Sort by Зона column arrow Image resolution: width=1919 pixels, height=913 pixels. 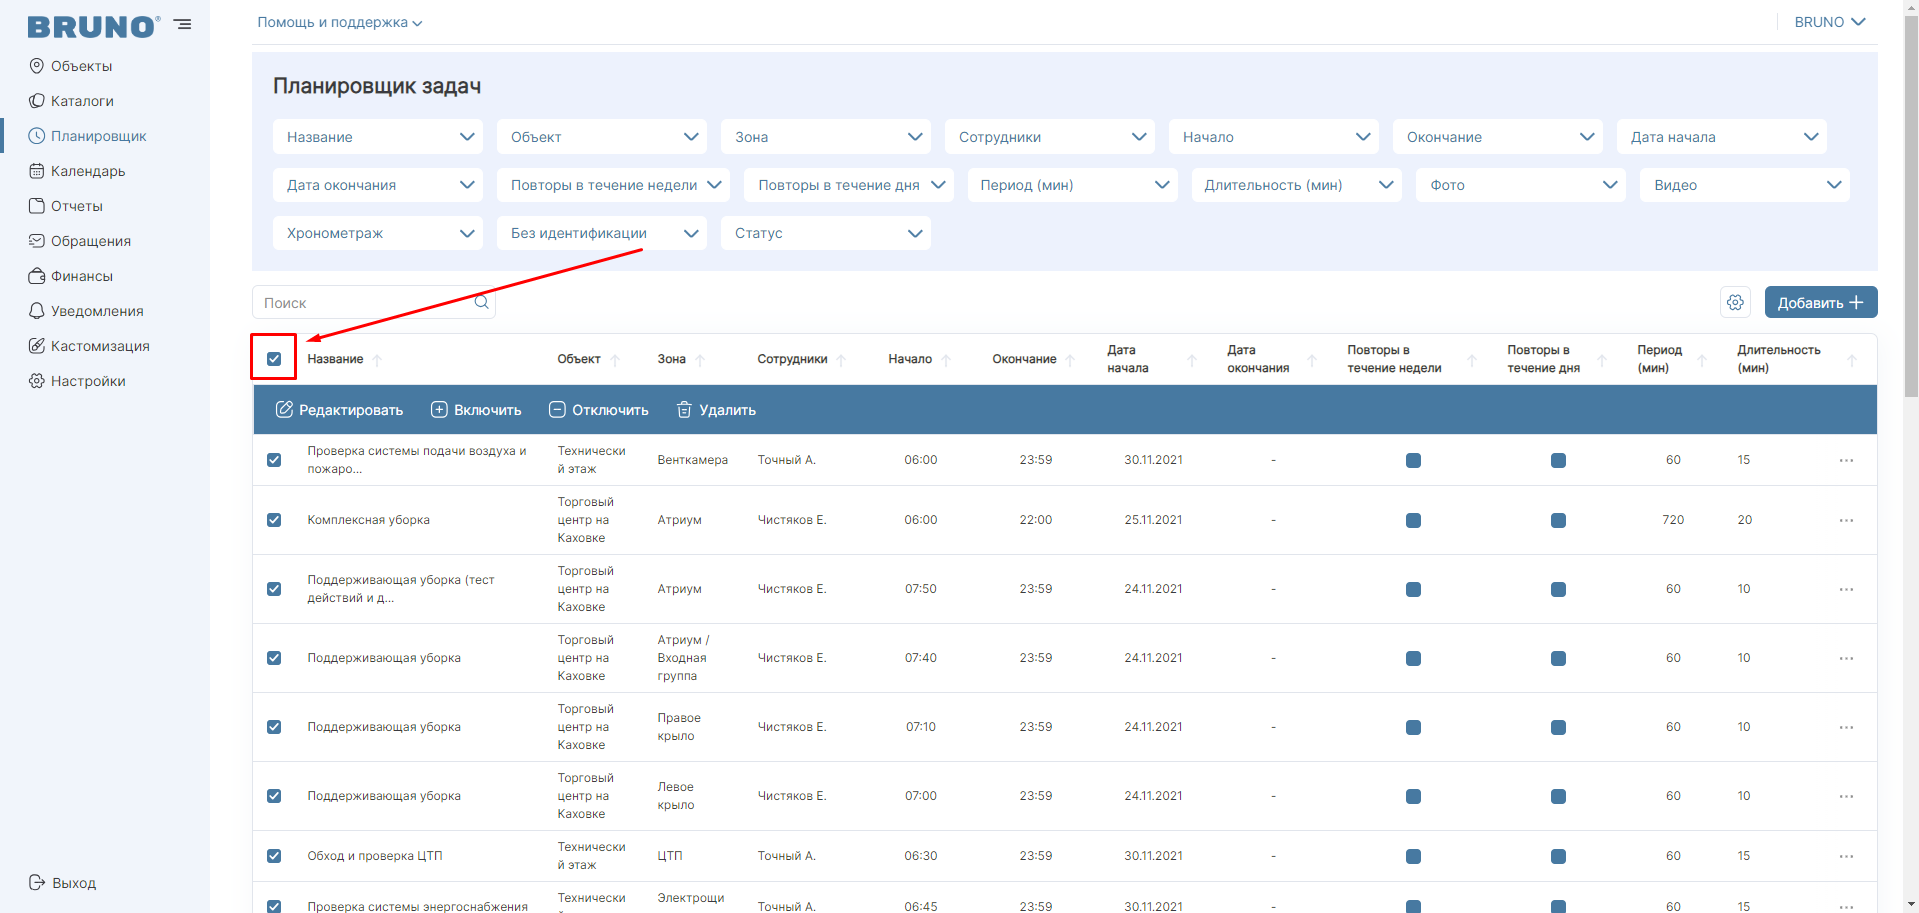tap(700, 360)
